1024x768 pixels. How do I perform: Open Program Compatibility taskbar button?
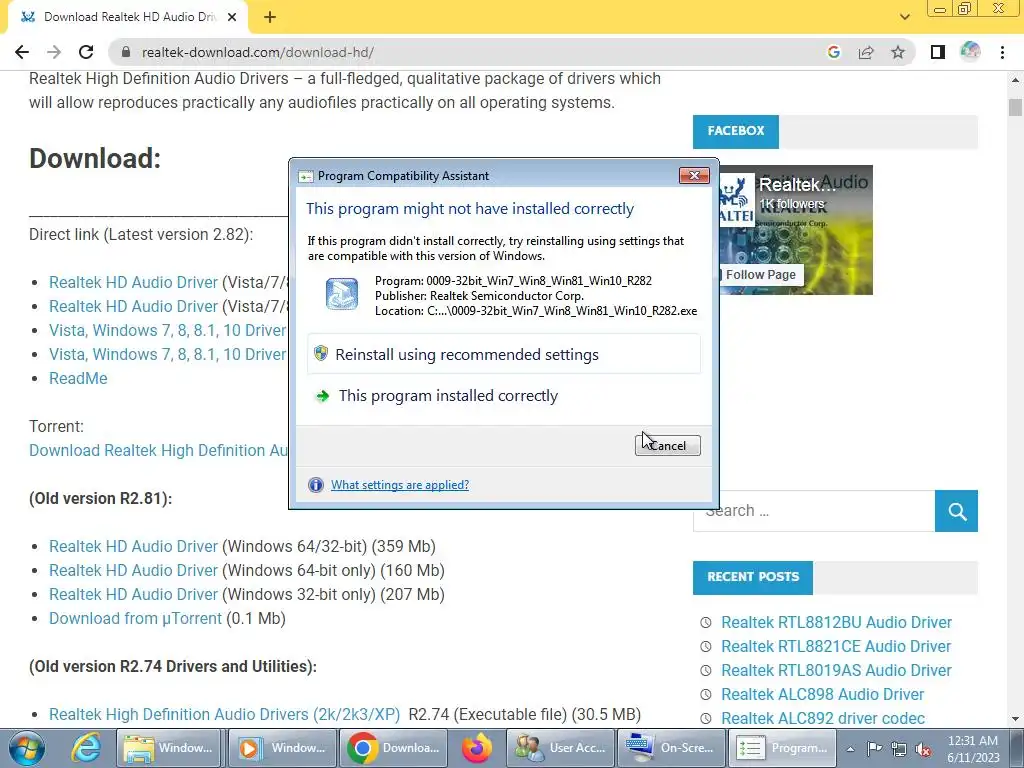click(783, 748)
